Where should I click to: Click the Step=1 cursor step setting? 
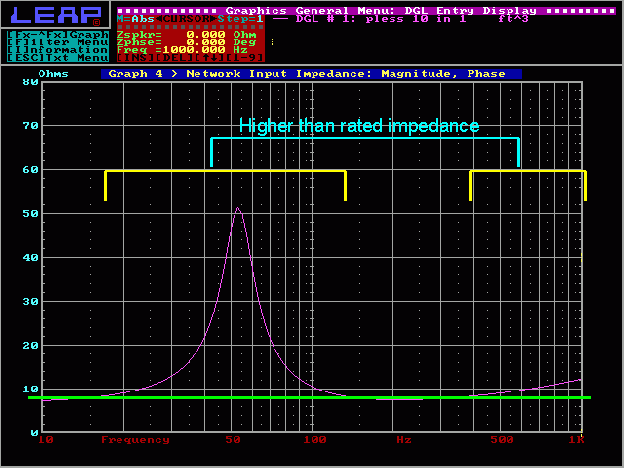[241, 19]
